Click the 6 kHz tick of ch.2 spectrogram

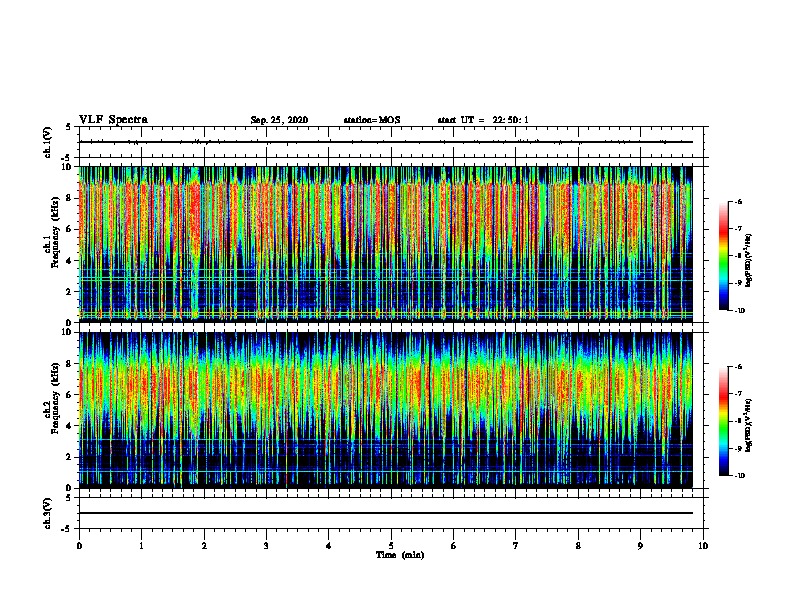coord(69,395)
